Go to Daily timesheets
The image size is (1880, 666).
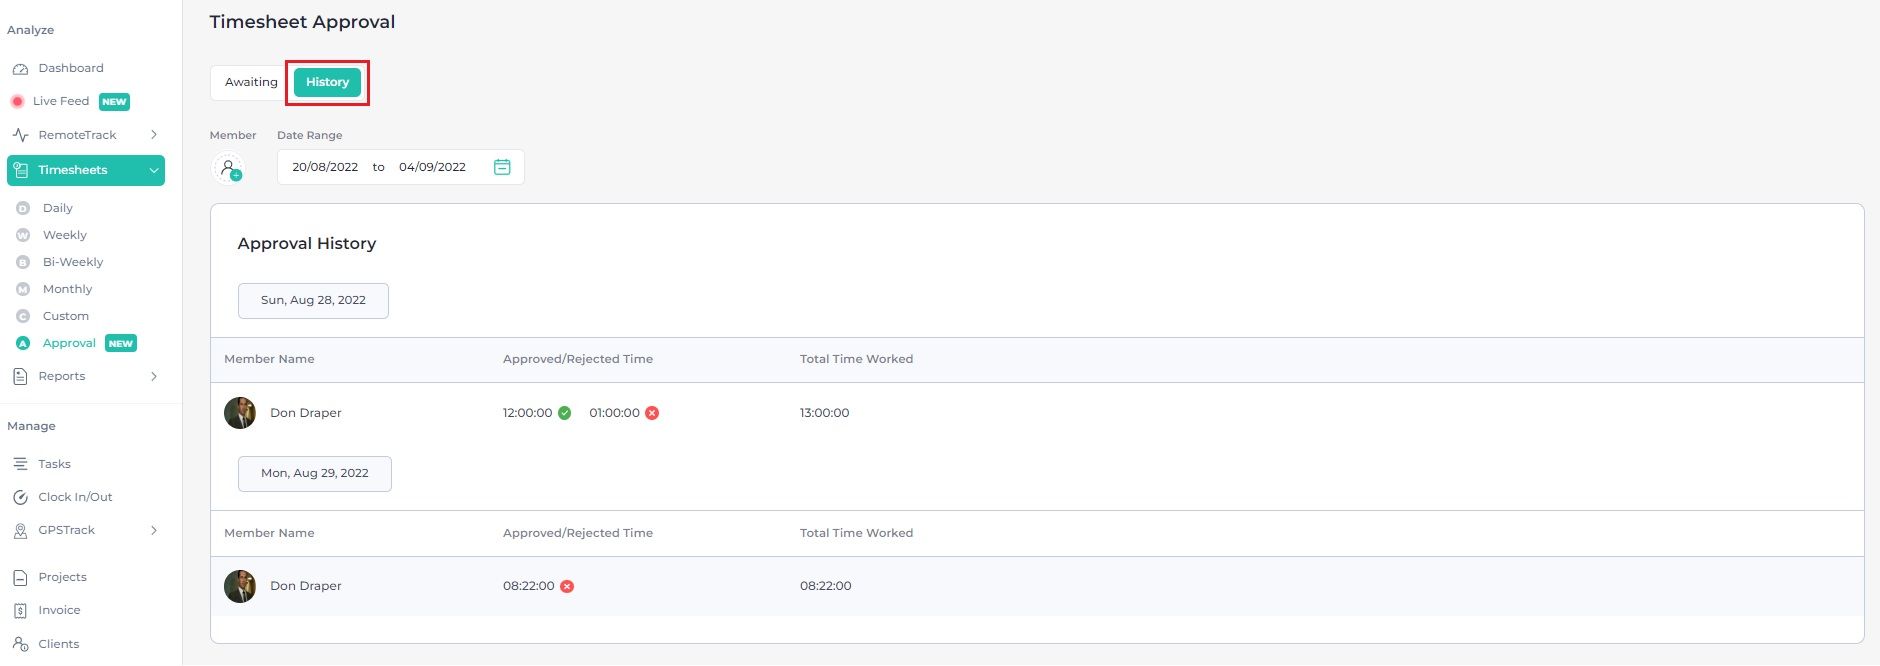point(58,208)
